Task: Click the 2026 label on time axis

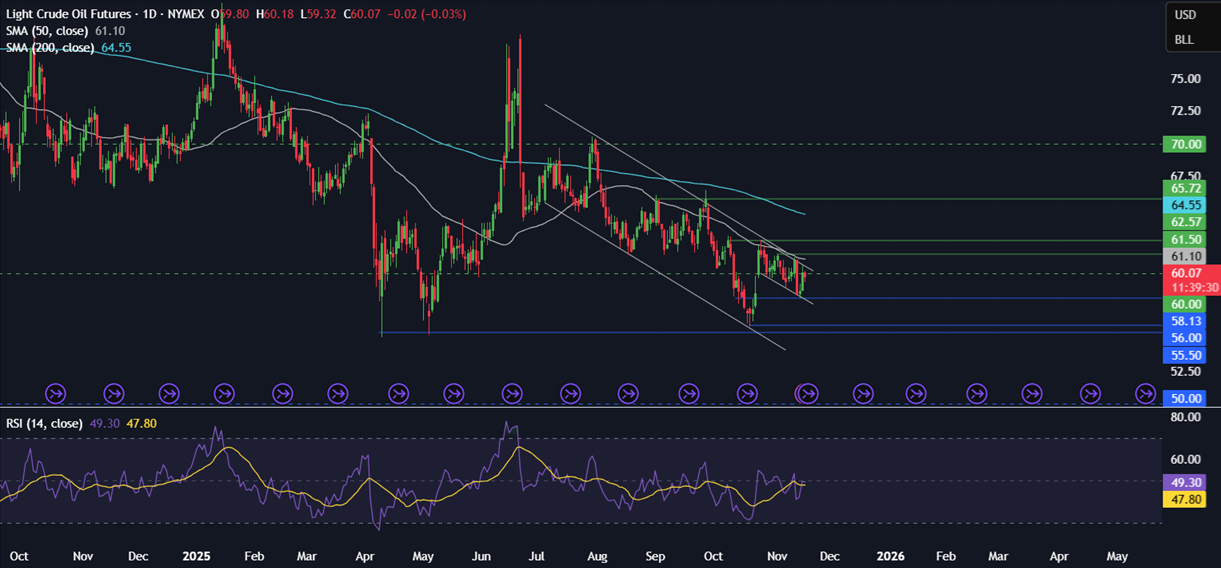Action: [x=890, y=554]
